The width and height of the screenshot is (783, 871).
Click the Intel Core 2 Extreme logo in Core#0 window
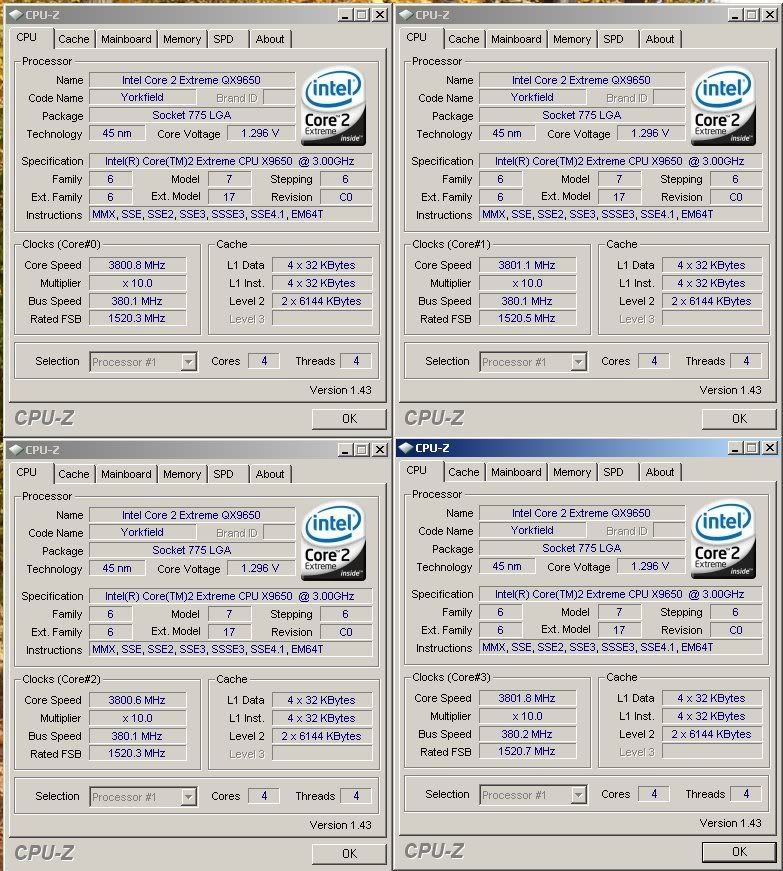333,106
